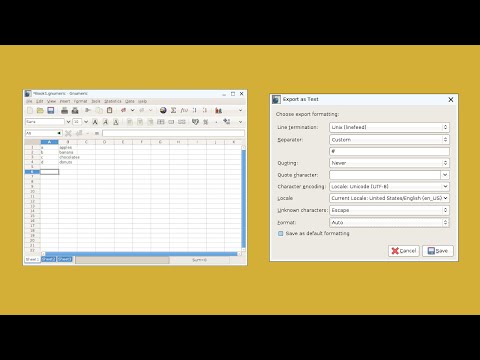Open the Character encoding dropdown
Screen dimensions: 480x360
pos(389,186)
